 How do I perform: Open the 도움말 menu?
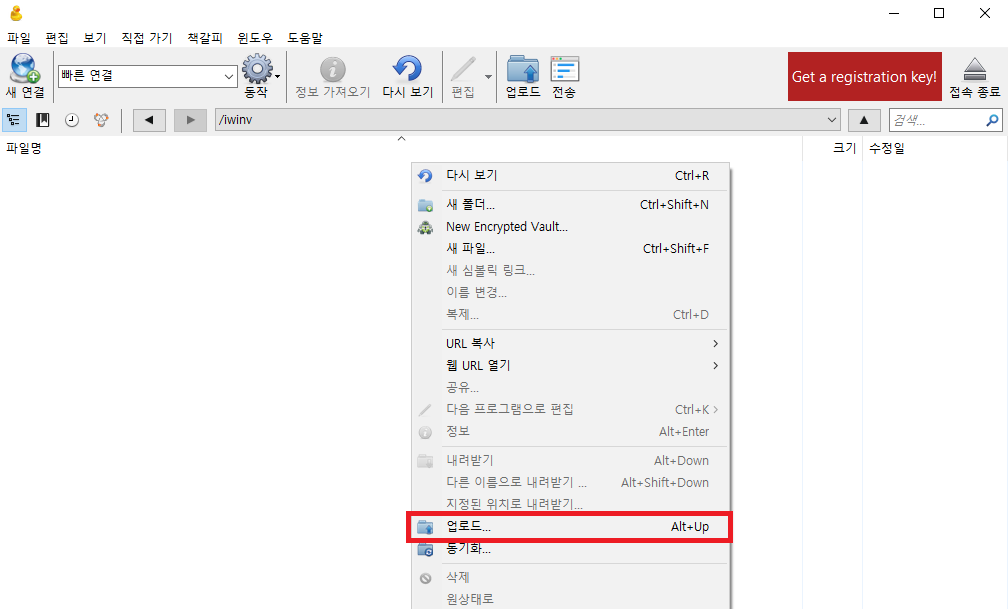pos(305,38)
